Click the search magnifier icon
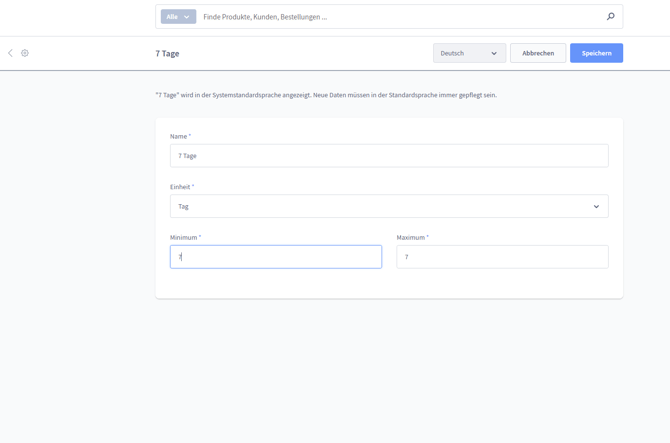This screenshot has width=670, height=443. [x=610, y=17]
